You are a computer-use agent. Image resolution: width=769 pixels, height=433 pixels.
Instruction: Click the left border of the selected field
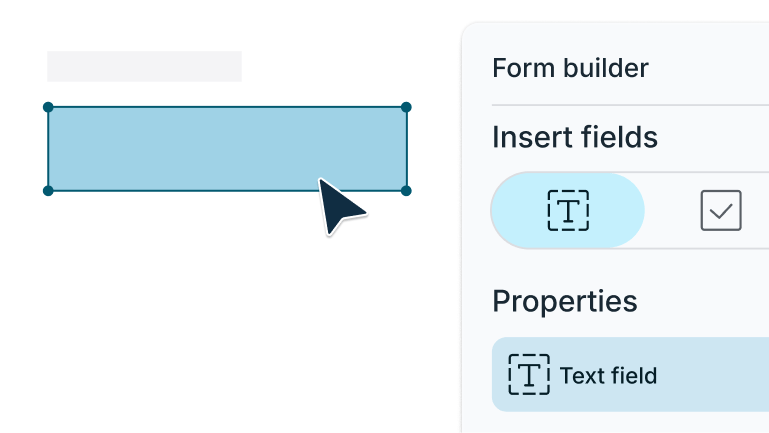pos(48,148)
